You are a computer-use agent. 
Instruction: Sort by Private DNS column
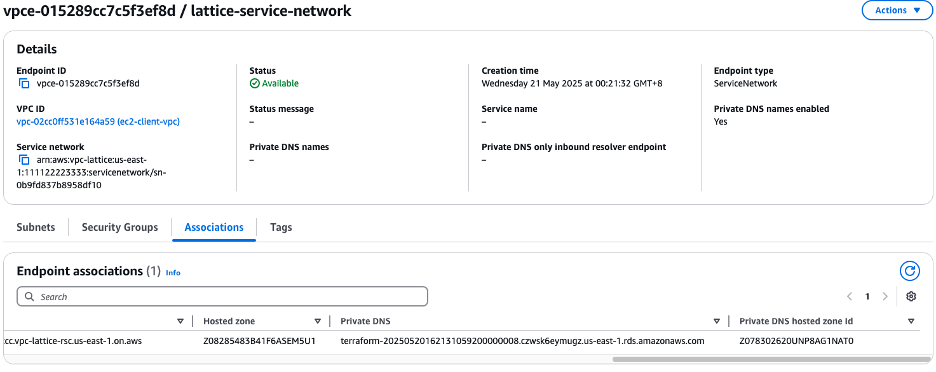(717, 321)
